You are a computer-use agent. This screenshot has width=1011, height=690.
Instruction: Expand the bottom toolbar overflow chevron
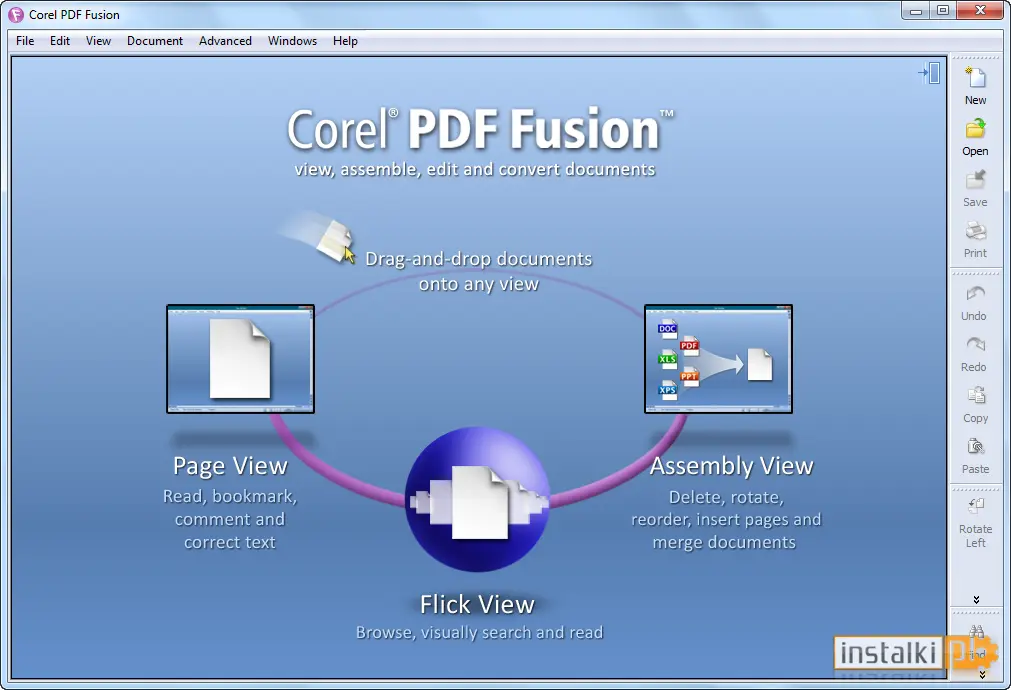click(x=982, y=675)
